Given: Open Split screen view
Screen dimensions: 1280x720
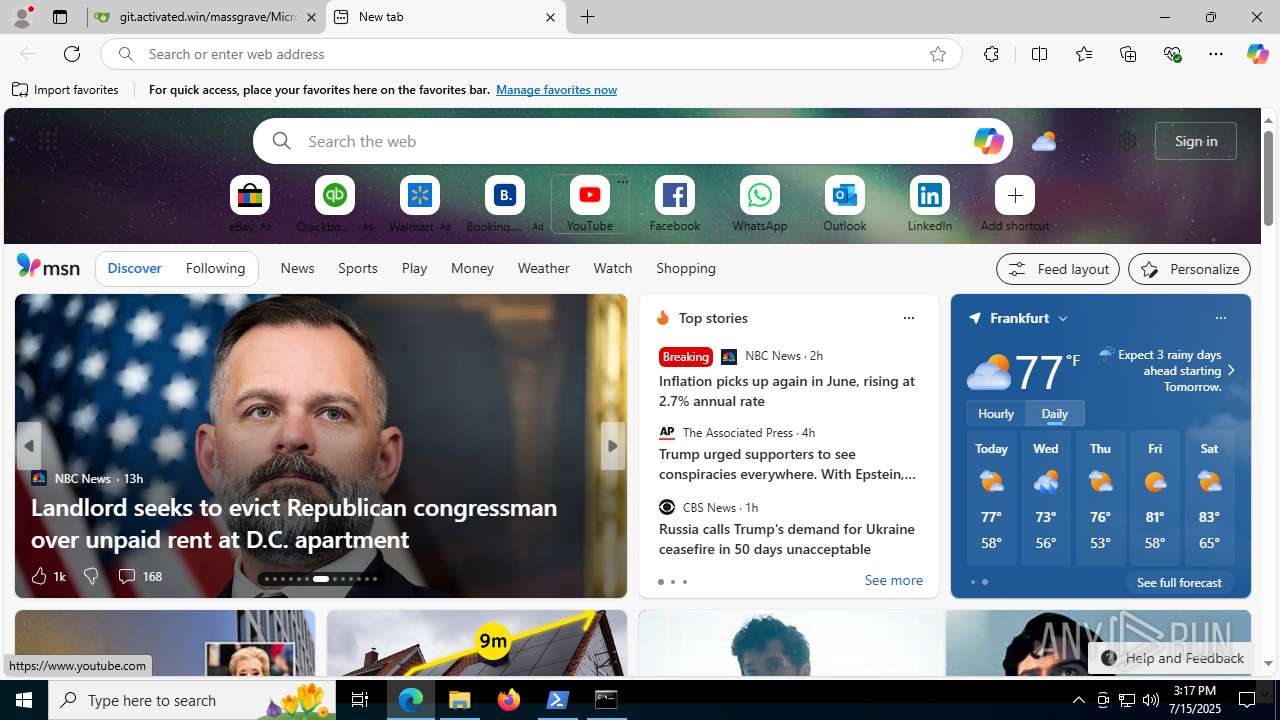Looking at the screenshot, I should 1039,54.
